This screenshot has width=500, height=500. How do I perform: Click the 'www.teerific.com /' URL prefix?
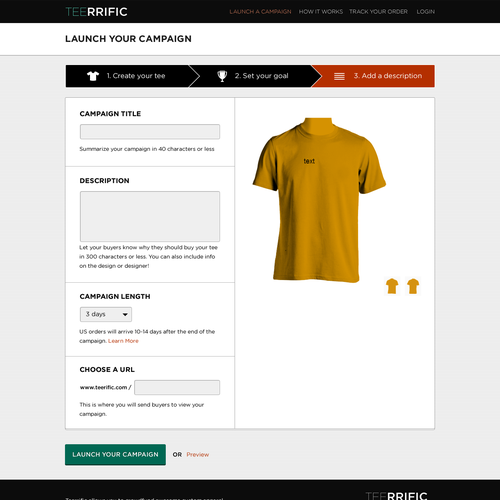click(105, 387)
